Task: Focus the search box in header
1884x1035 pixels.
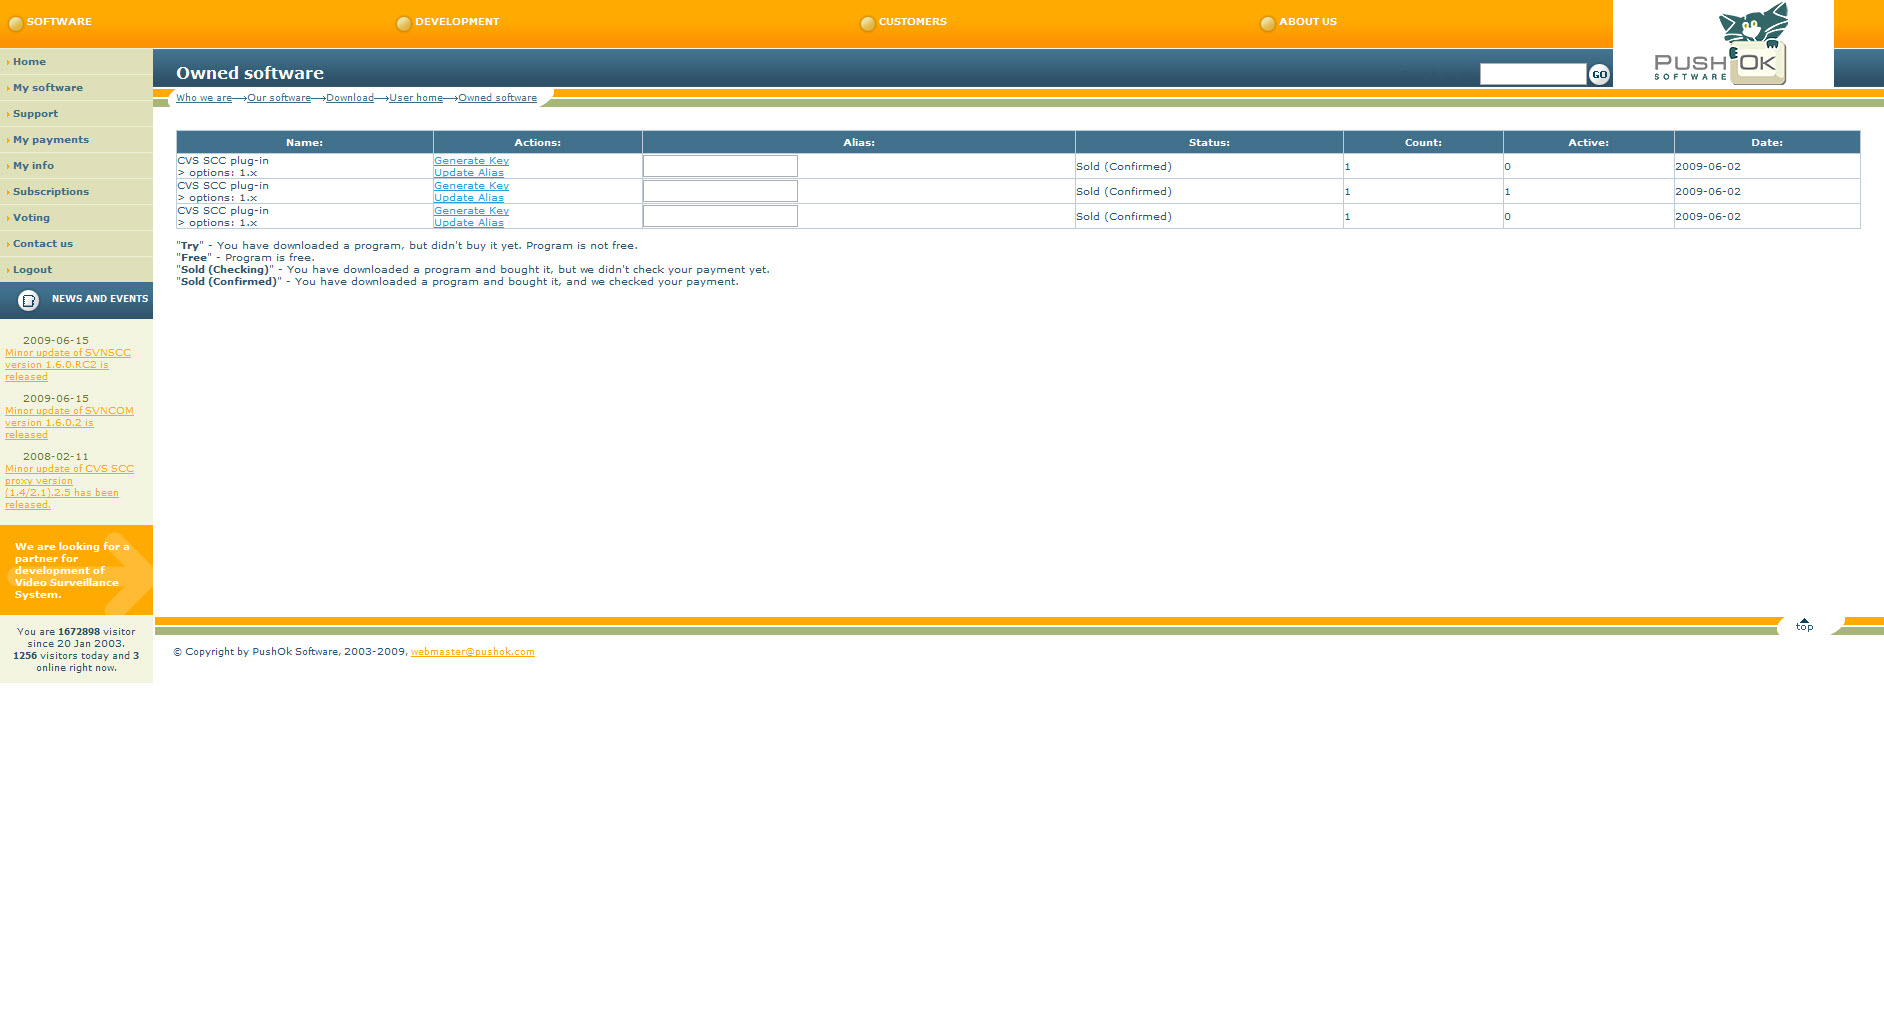Action: tap(1532, 74)
